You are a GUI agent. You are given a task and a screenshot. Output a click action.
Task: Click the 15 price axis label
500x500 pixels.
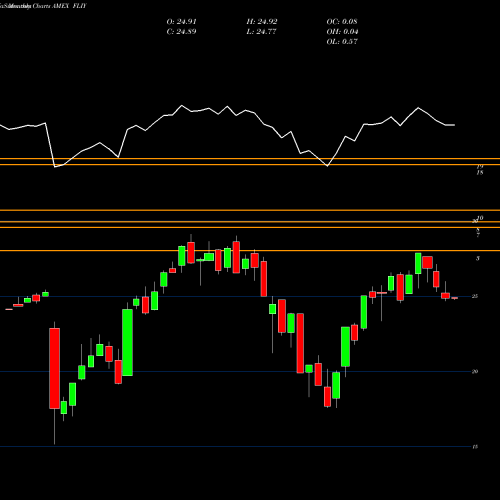(475, 447)
